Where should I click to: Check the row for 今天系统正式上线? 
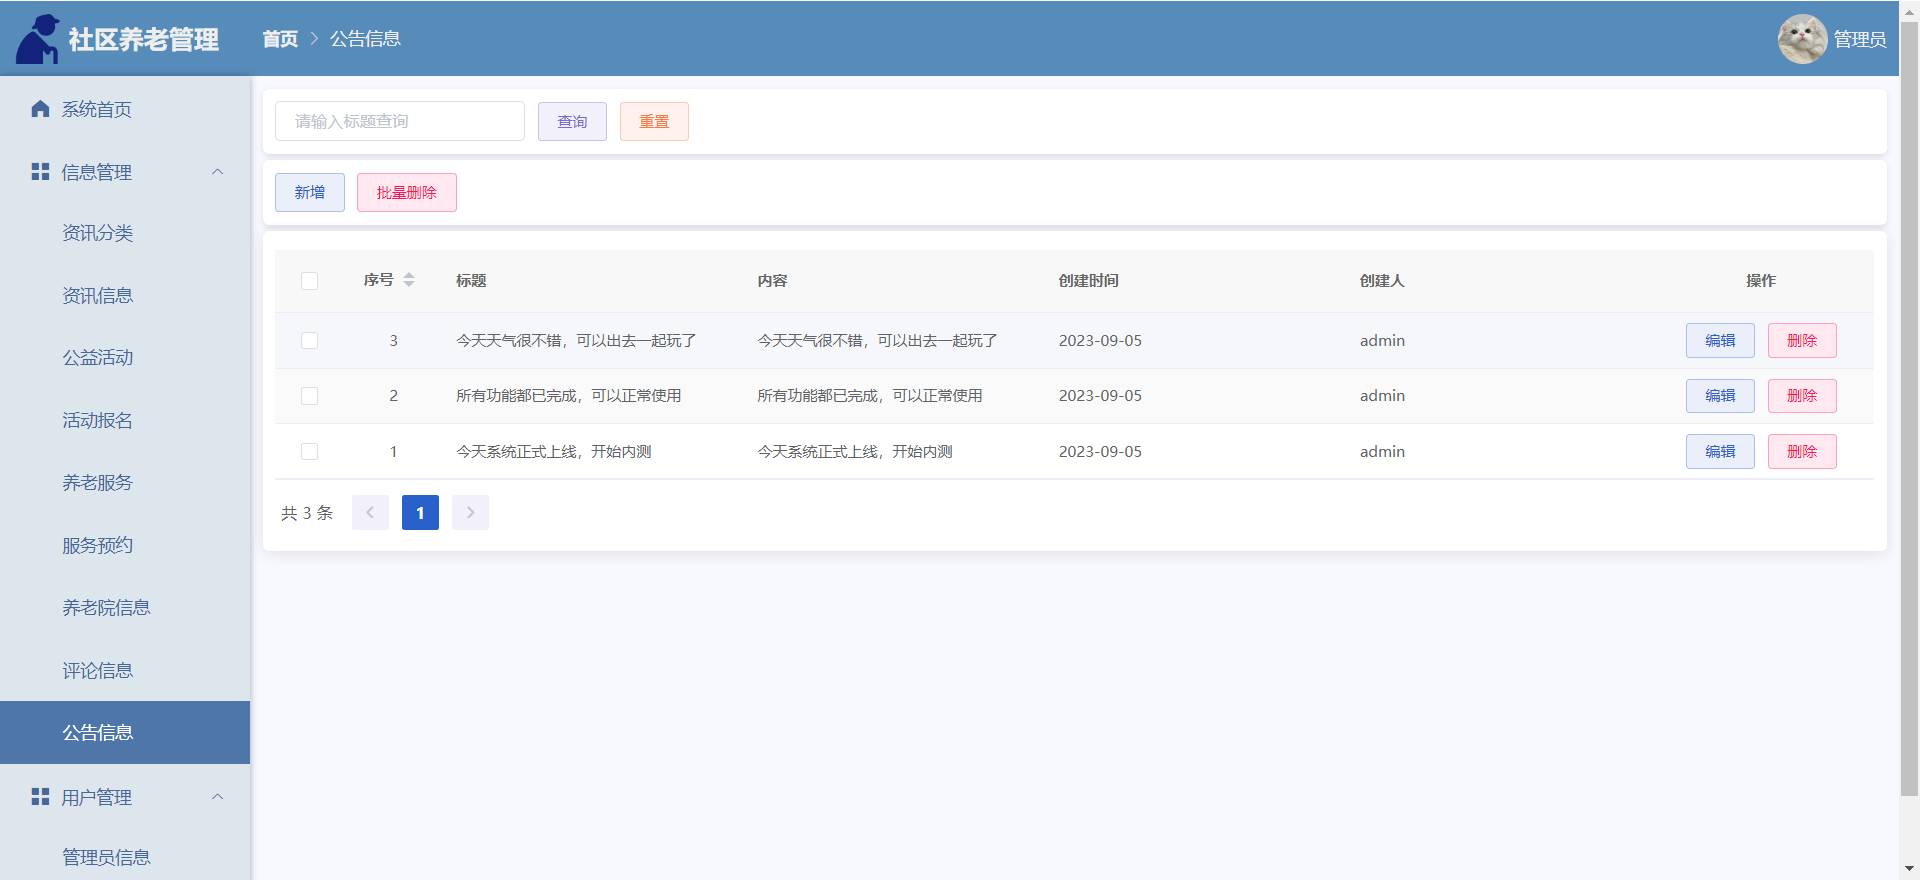310,452
